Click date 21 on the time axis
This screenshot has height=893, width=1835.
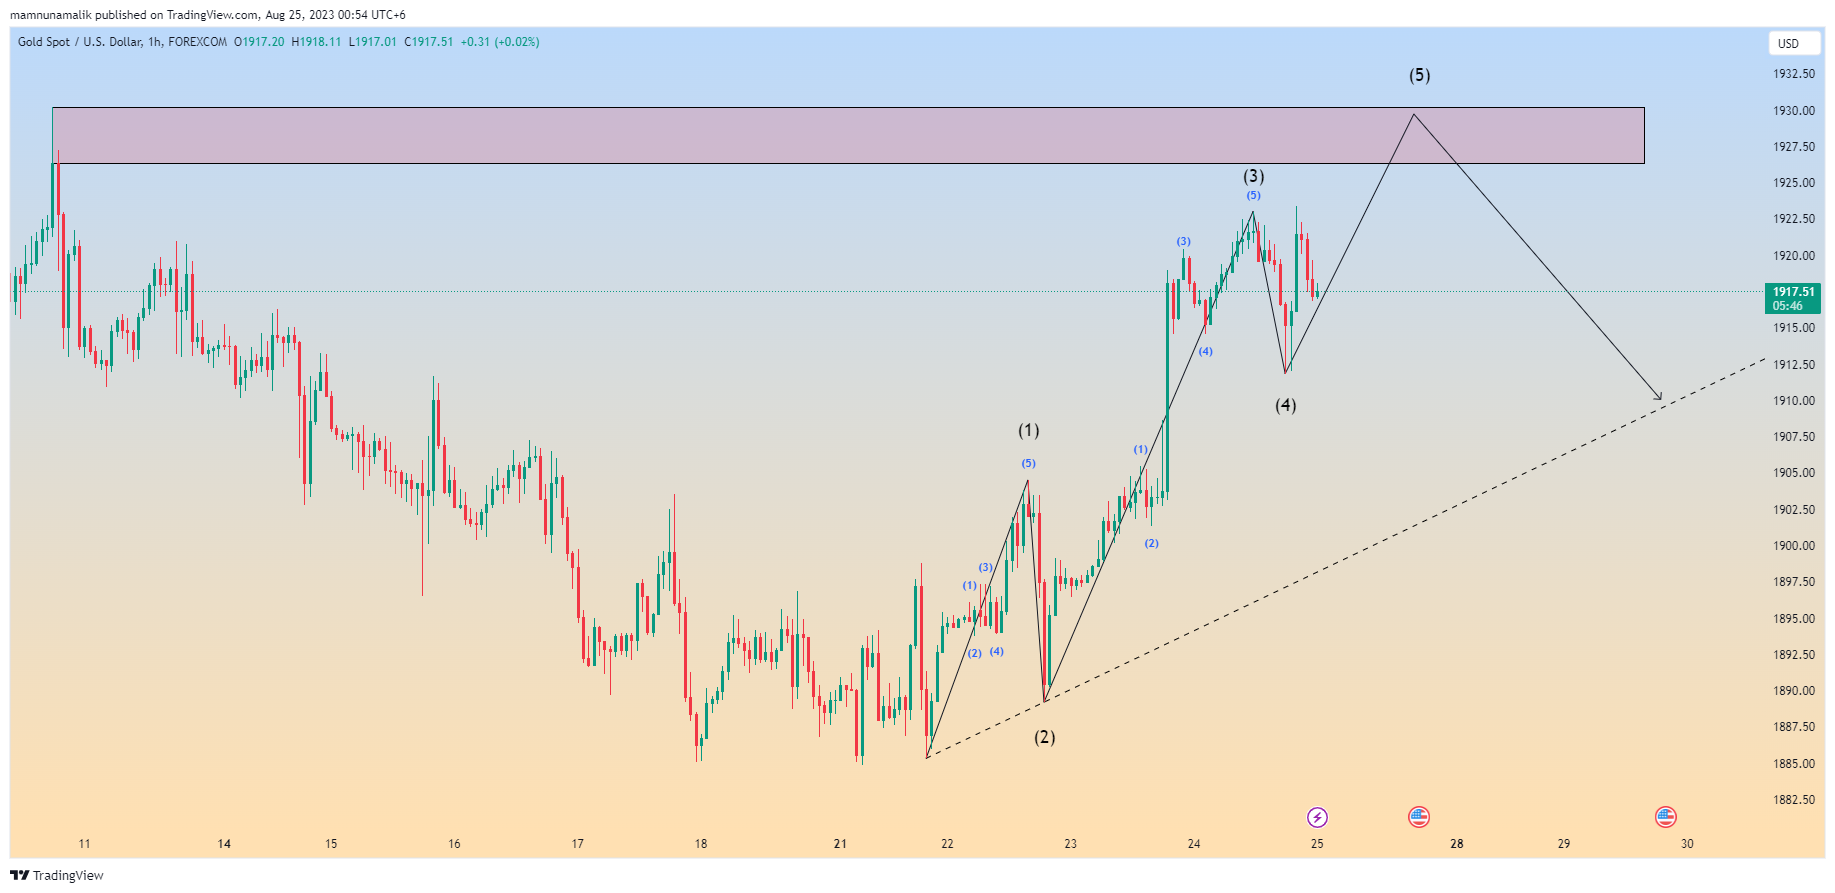tap(840, 844)
